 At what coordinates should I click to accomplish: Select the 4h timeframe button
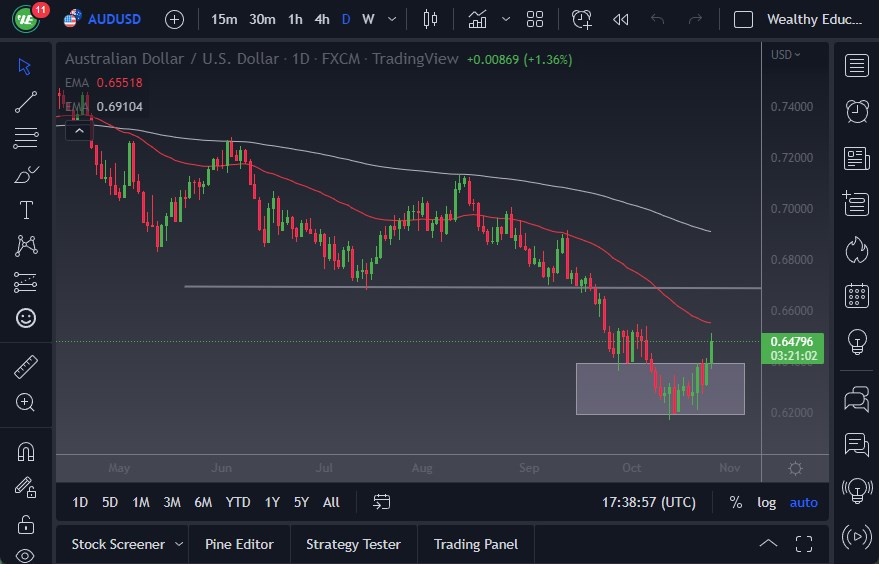point(321,19)
